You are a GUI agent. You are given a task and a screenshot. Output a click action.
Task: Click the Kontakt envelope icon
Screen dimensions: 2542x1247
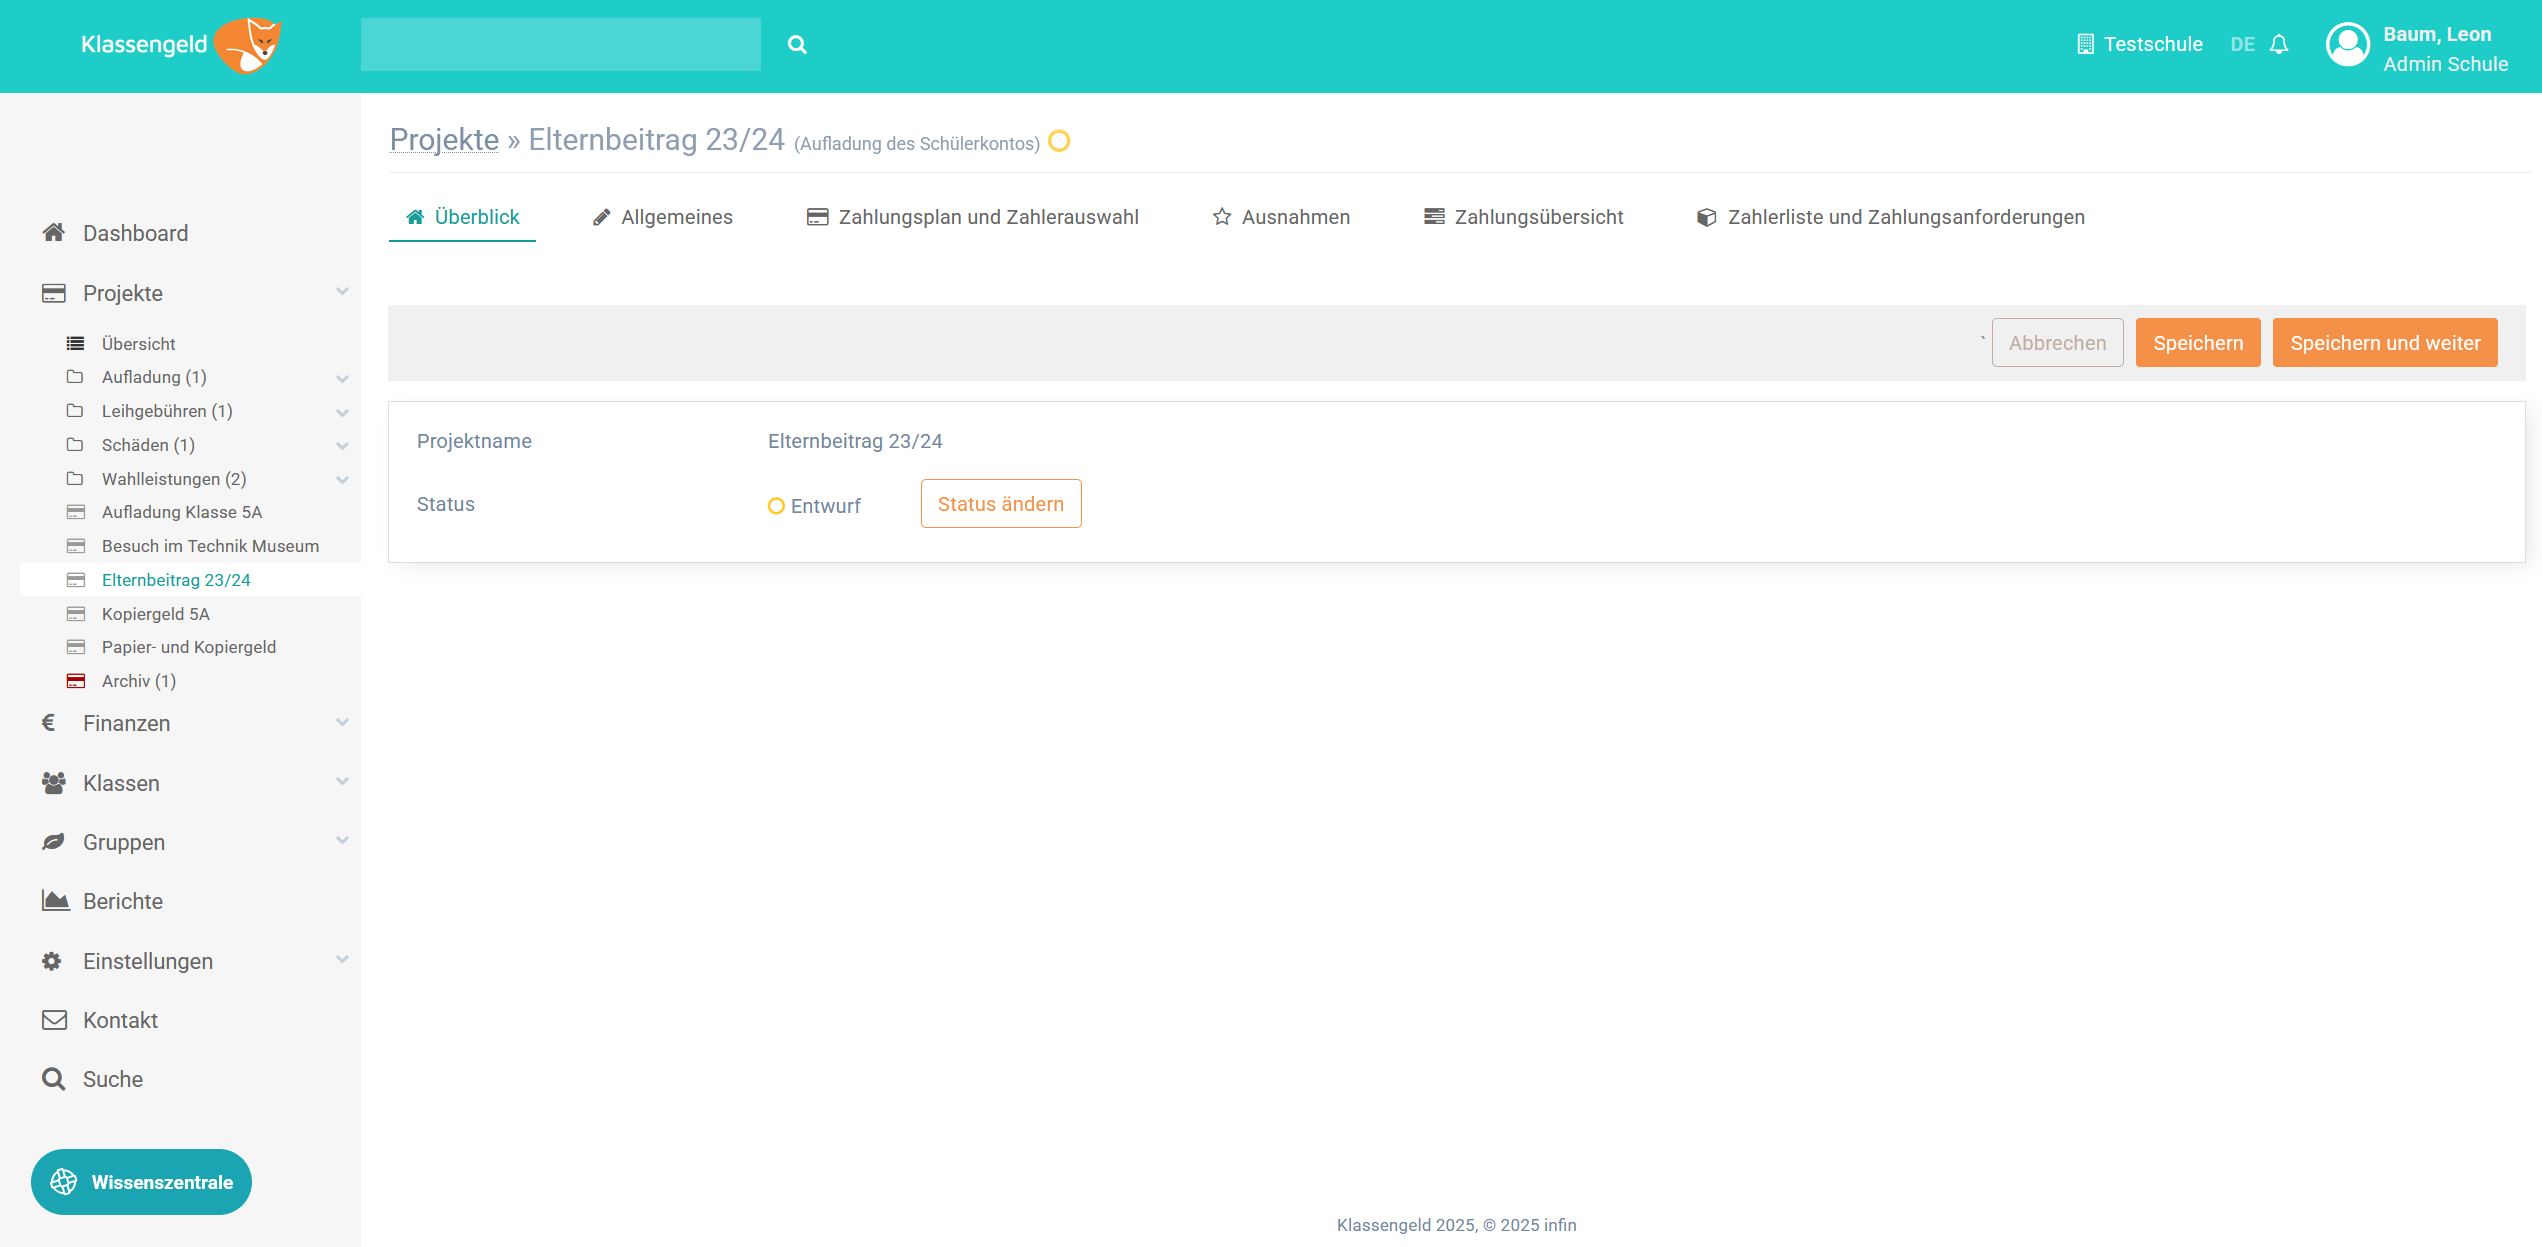click(x=54, y=1020)
